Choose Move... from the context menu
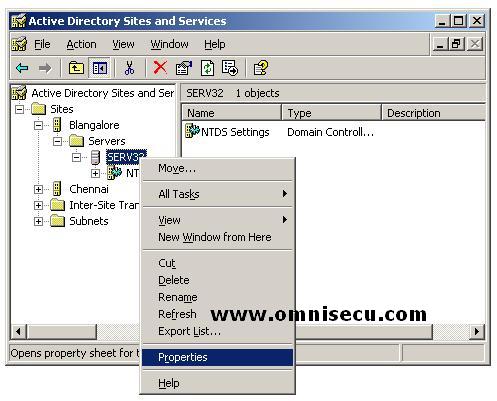497x401 pixels. pos(217,168)
